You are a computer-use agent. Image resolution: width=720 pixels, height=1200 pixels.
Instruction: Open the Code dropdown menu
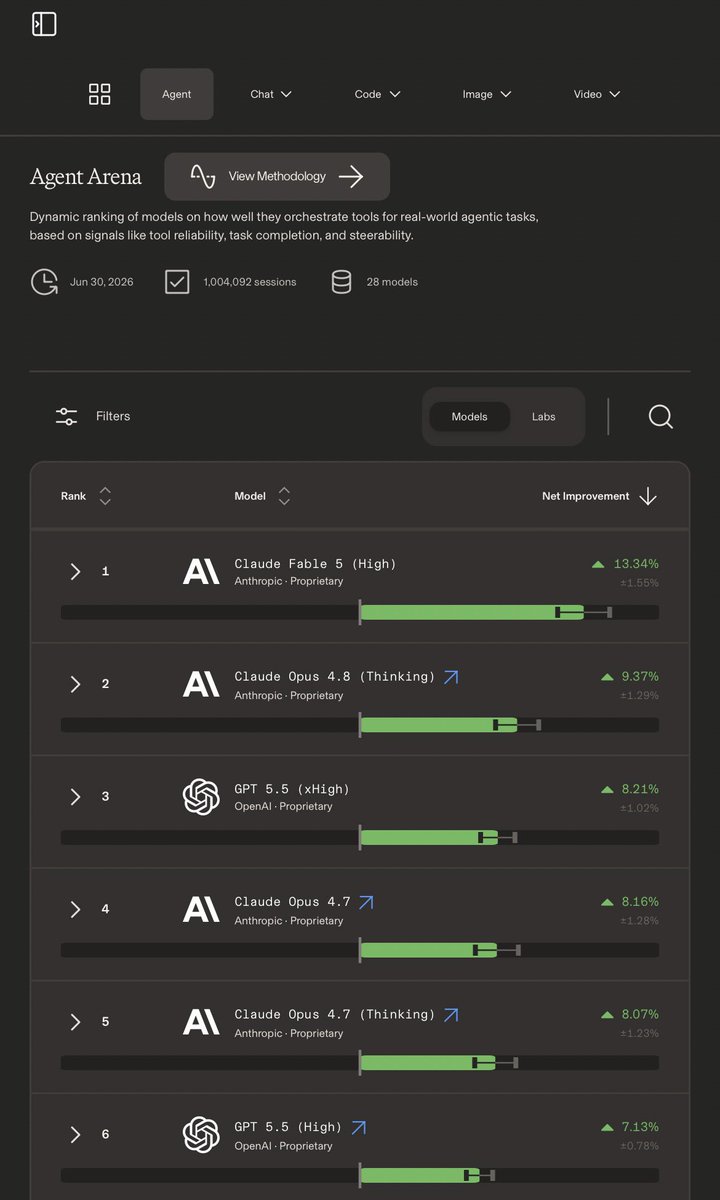pyautogui.click(x=378, y=94)
